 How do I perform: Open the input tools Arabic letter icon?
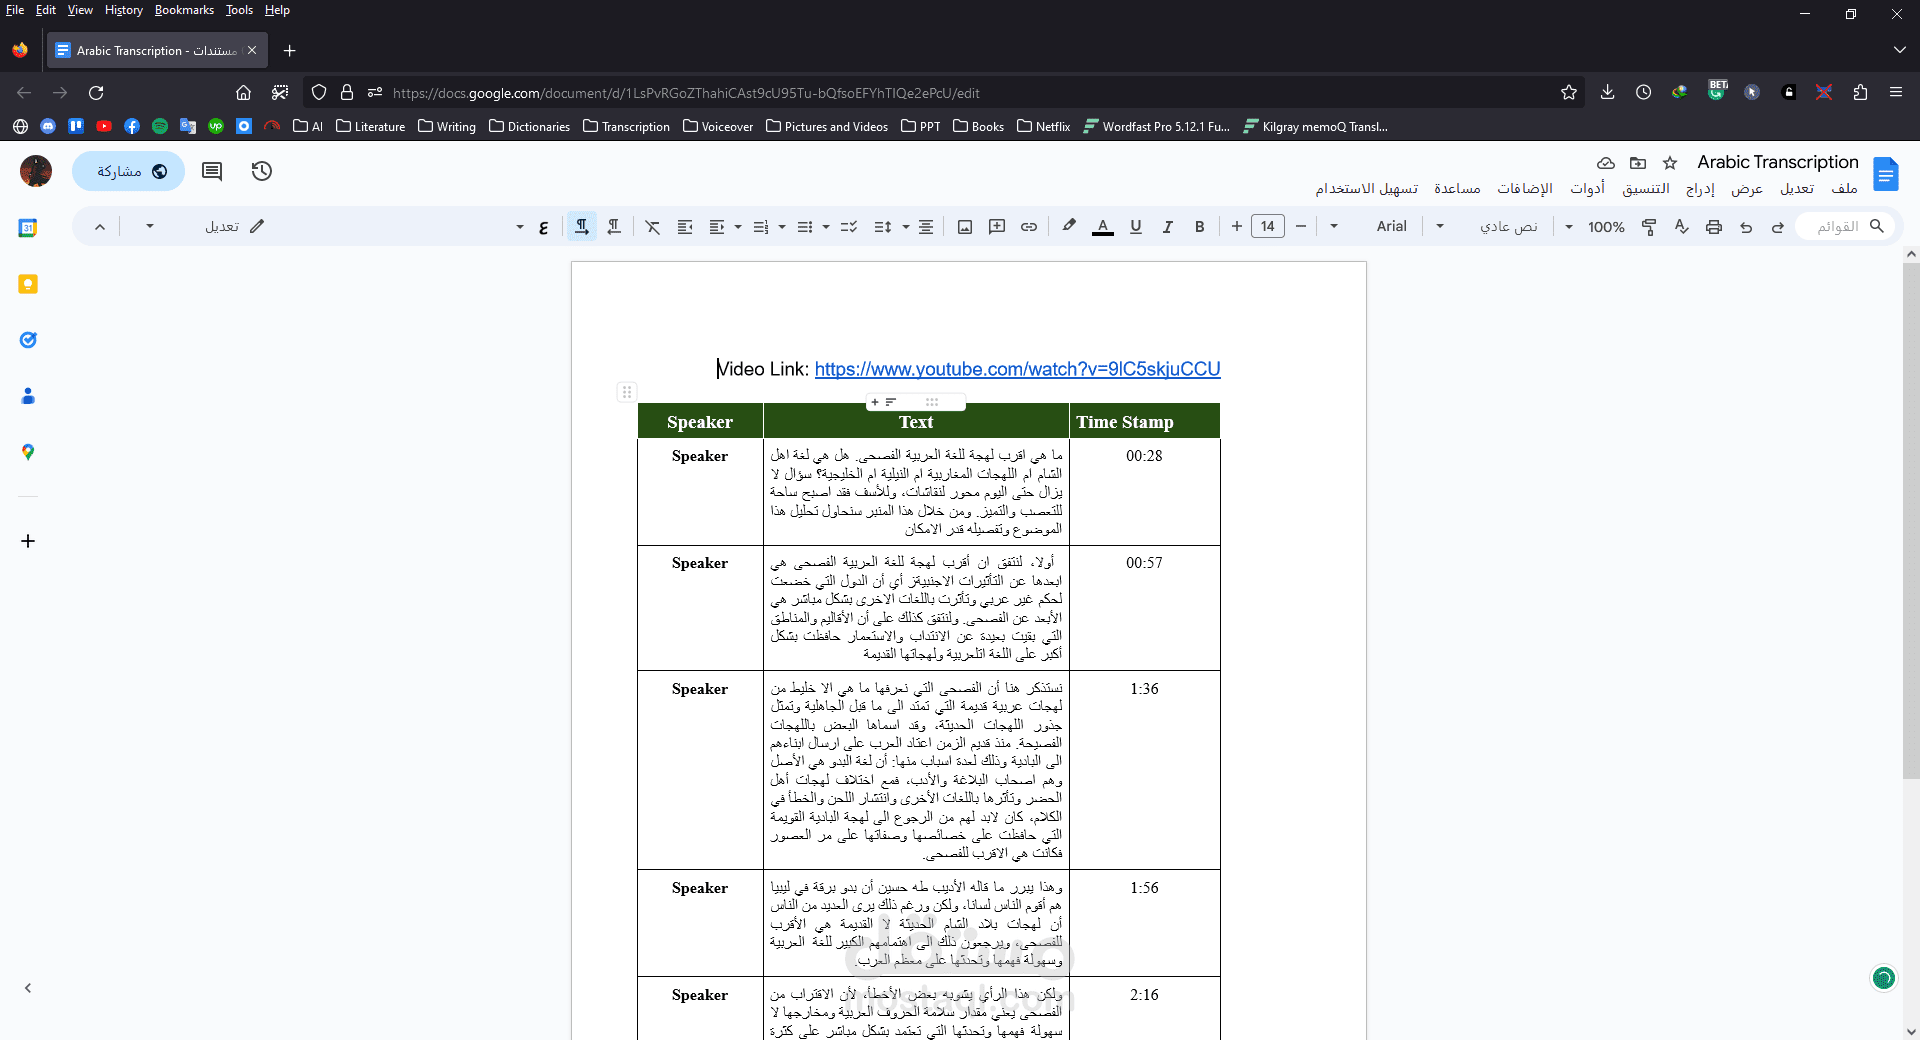point(543,227)
